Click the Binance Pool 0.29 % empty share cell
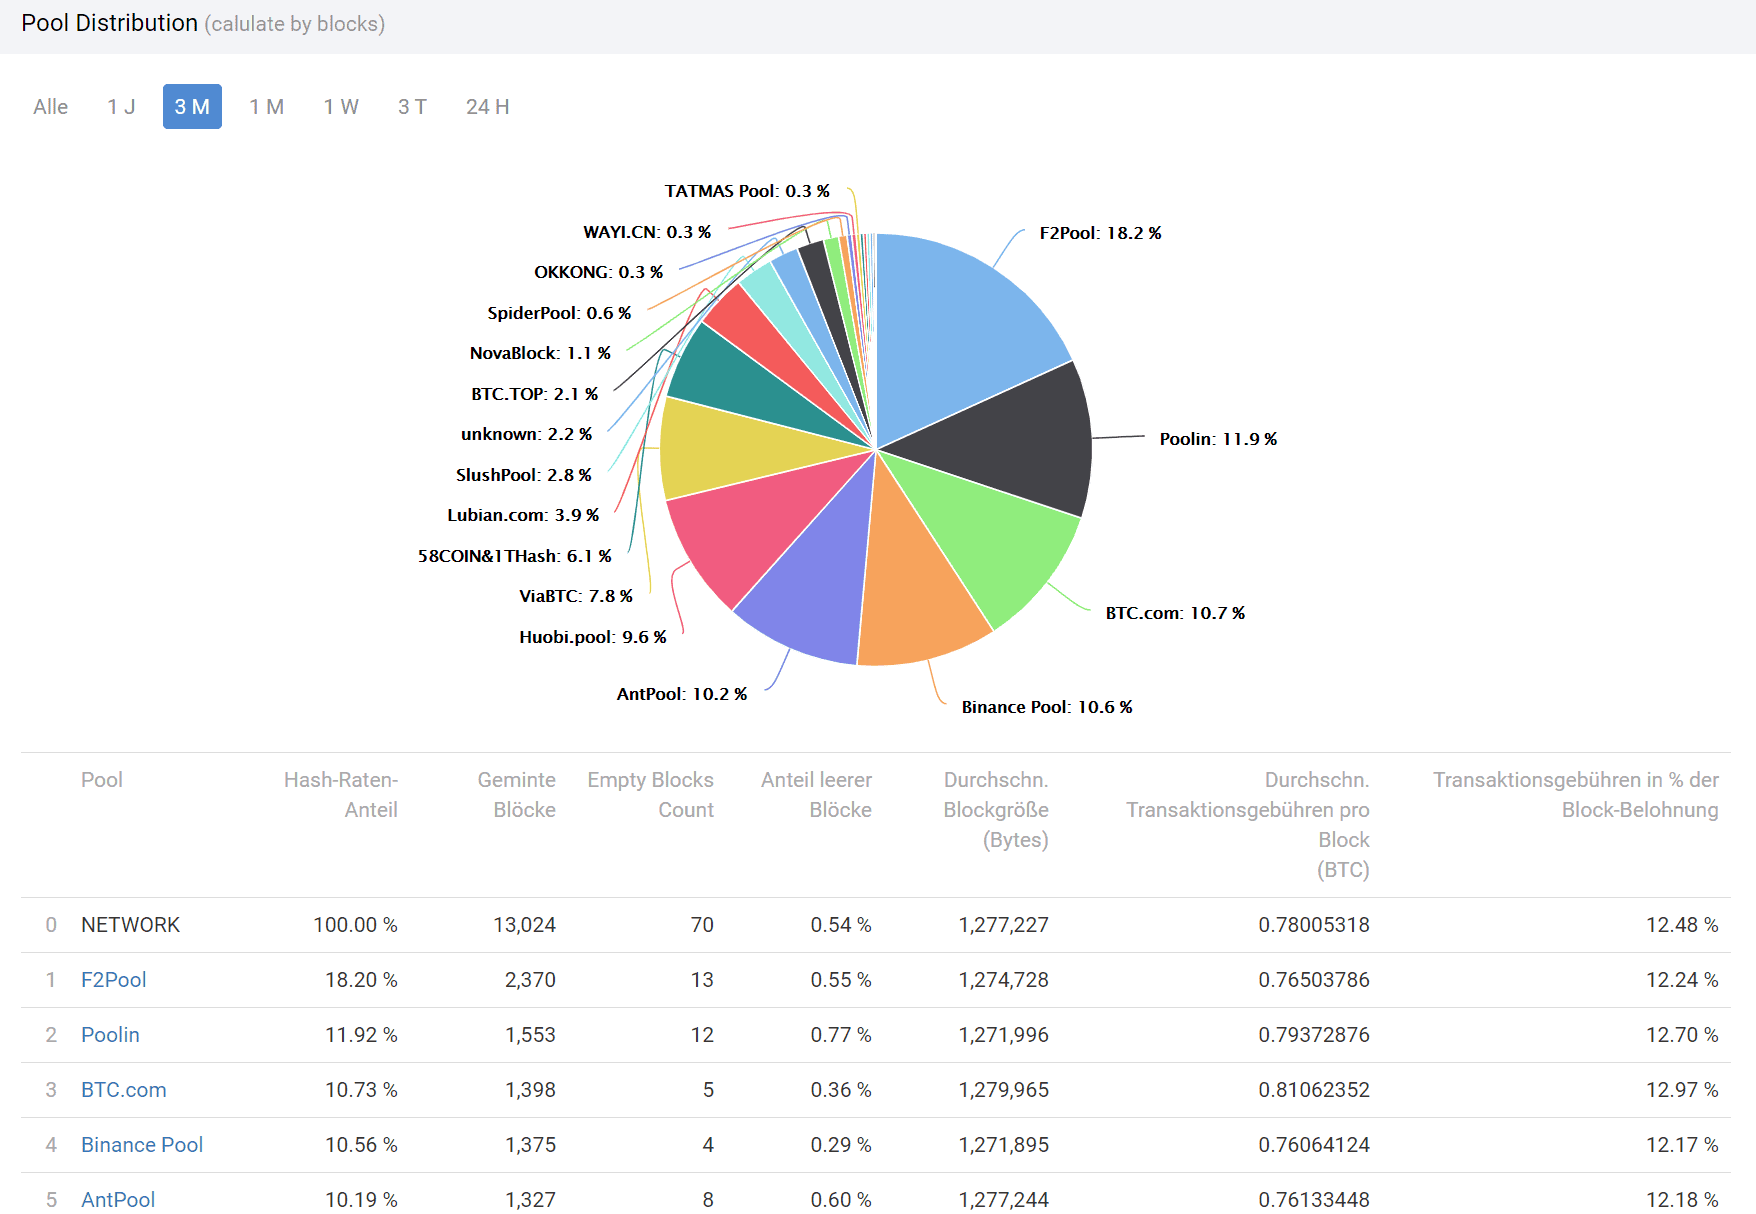The height and width of the screenshot is (1214, 1756). tap(841, 1145)
